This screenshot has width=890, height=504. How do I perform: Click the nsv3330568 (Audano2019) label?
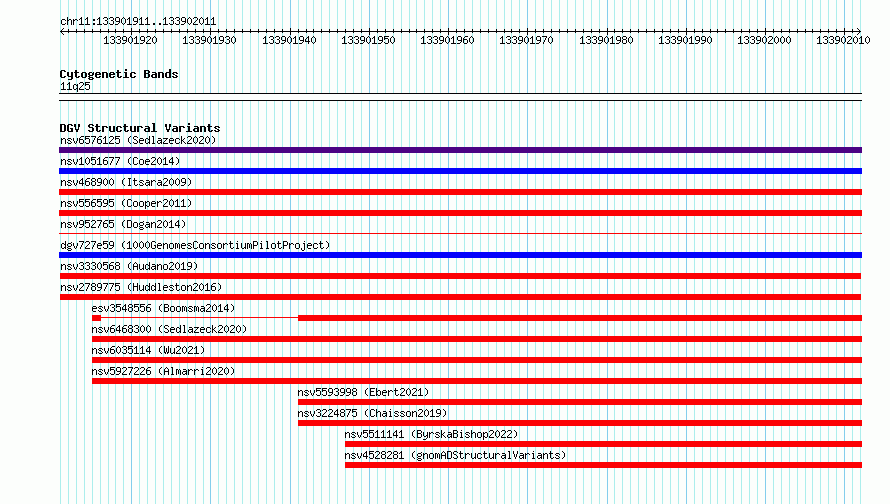coord(129,266)
